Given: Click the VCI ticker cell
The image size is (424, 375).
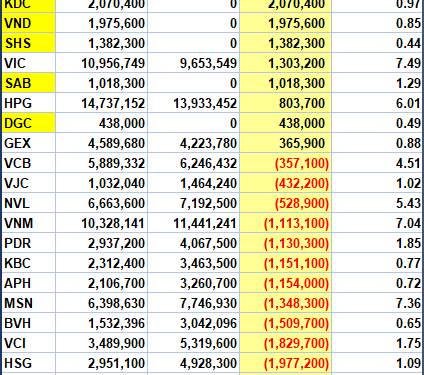Looking at the screenshot, I should [29, 343].
